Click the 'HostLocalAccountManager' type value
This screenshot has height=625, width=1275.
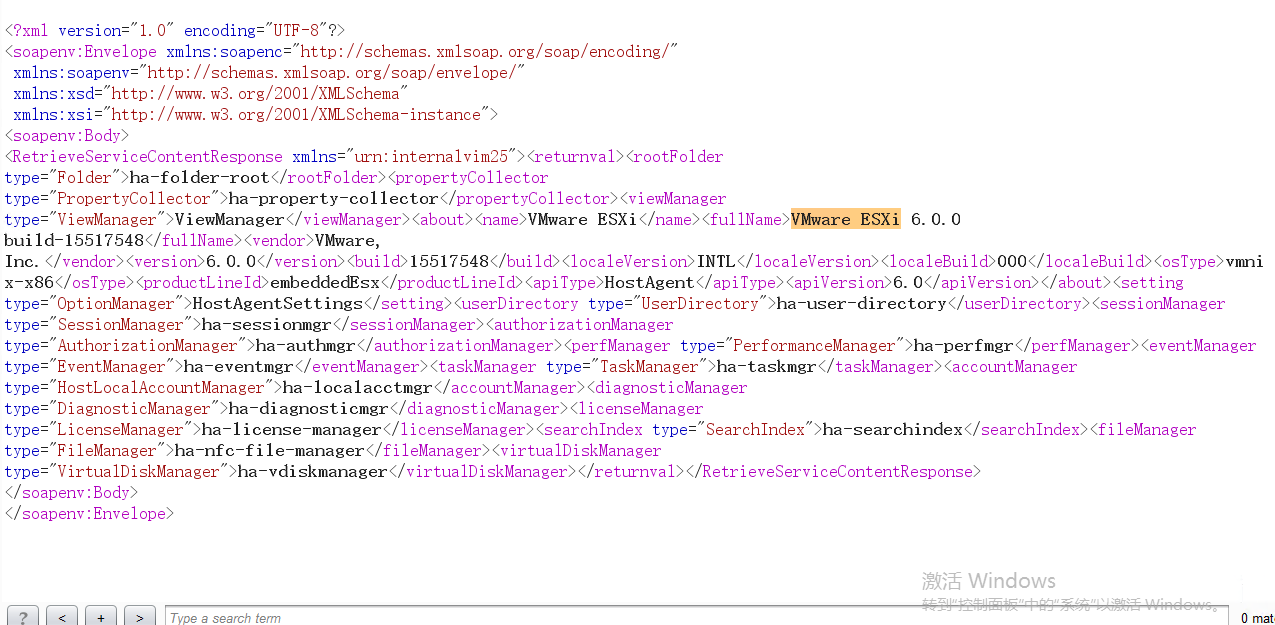tap(161, 387)
